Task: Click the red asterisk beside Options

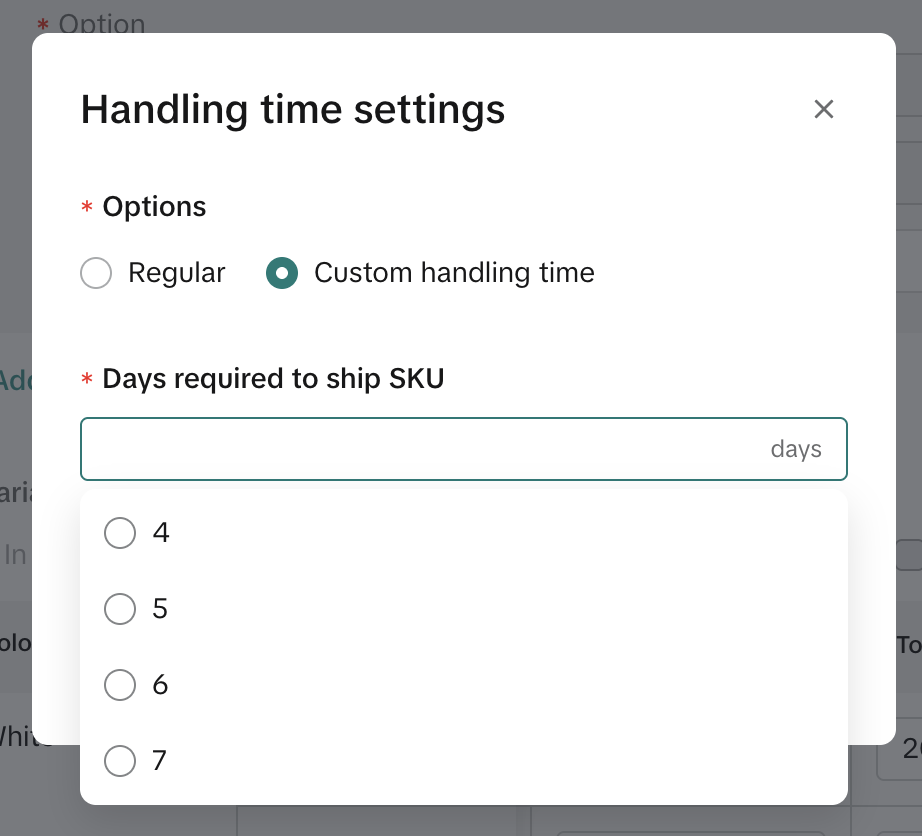Action: (86, 208)
